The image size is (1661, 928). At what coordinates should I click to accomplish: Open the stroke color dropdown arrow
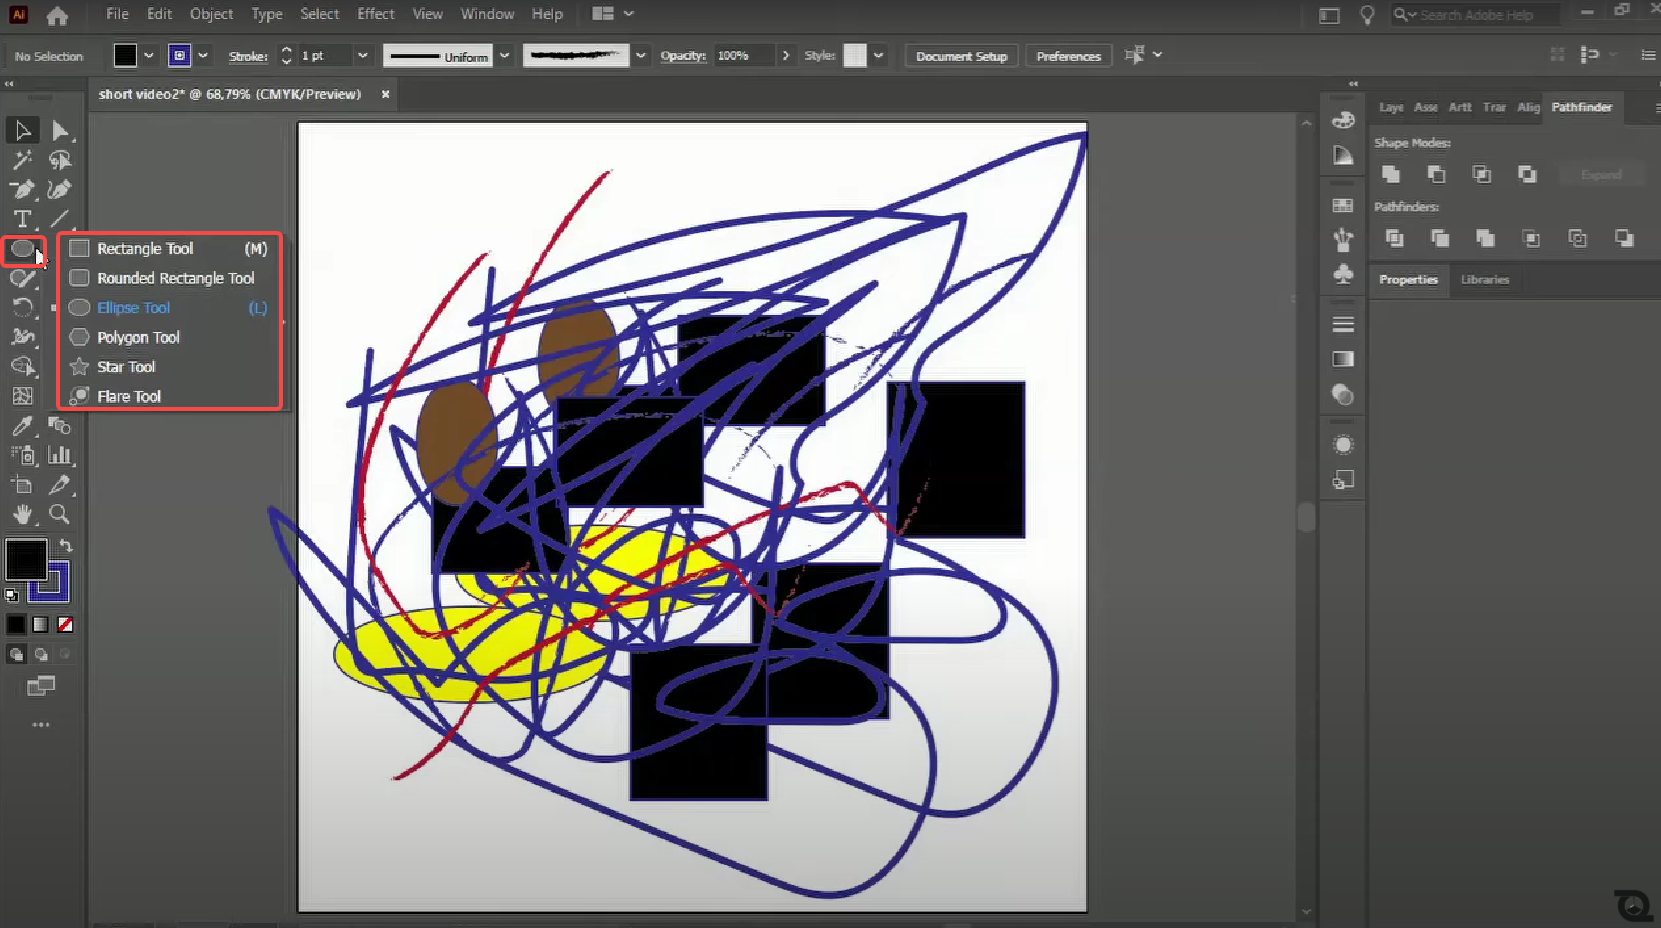coord(203,56)
